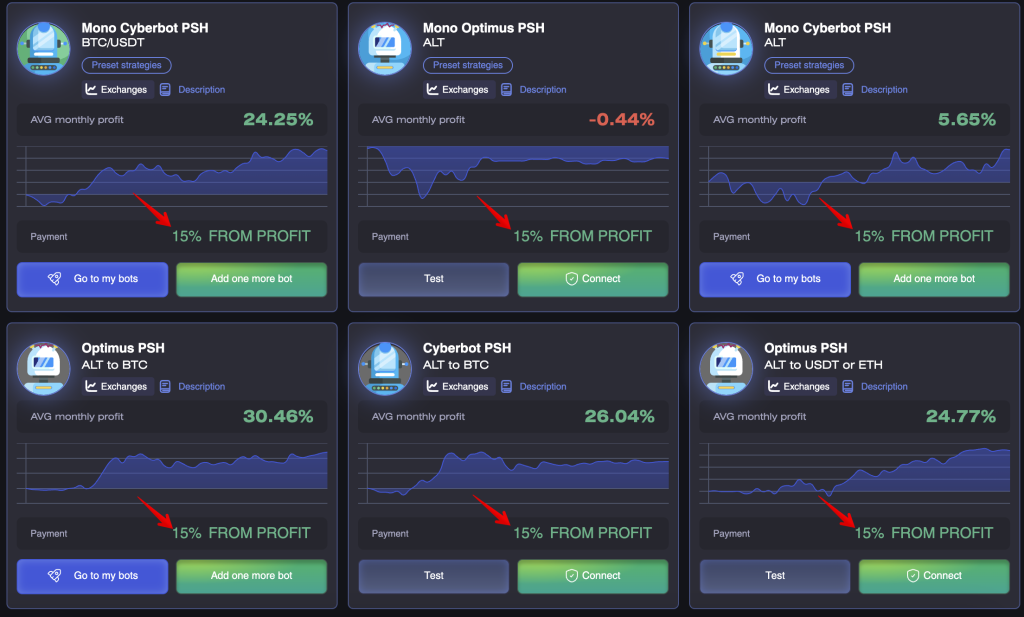Add one more bot on Mono Cyberbot BTC/USDT card
Image resolution: width=1024 pixels, height=617 pixels.
pyautogui.click(x=251, y=279)
